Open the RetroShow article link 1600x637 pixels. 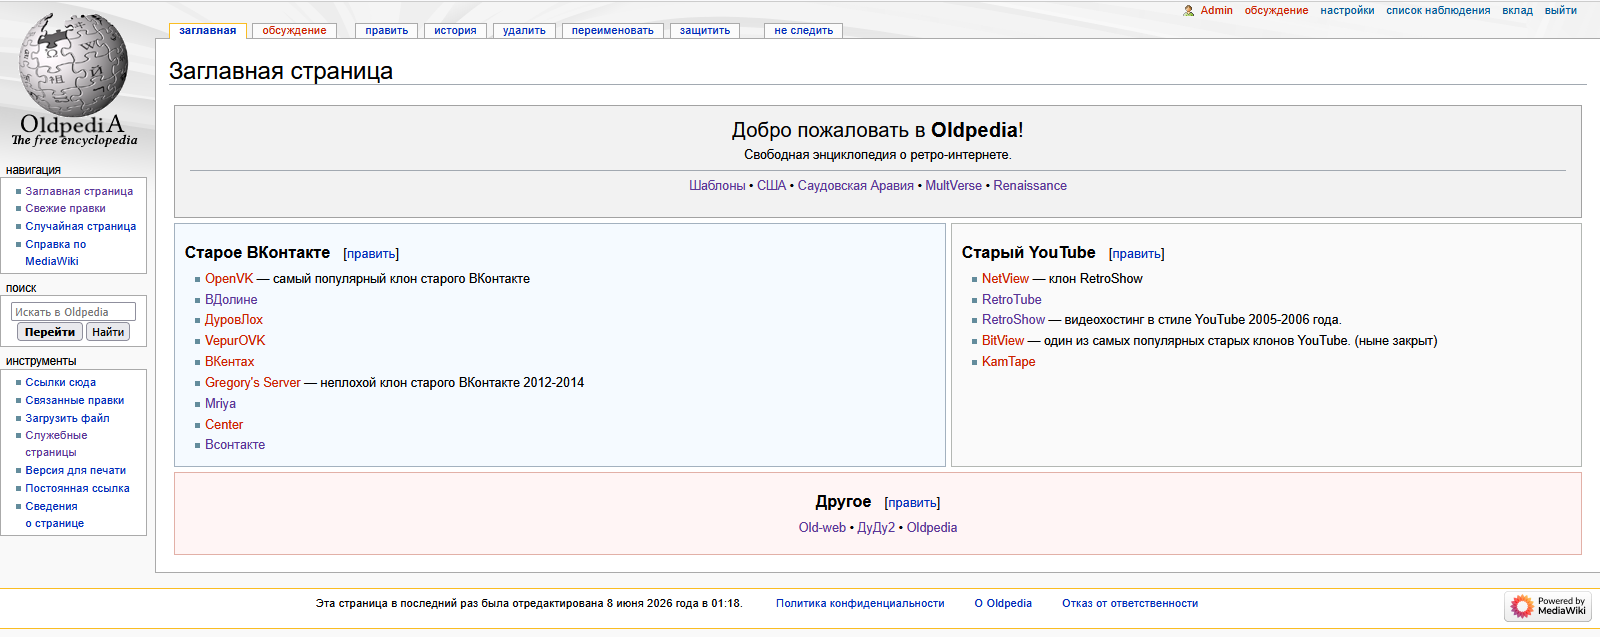(1013, 320)
